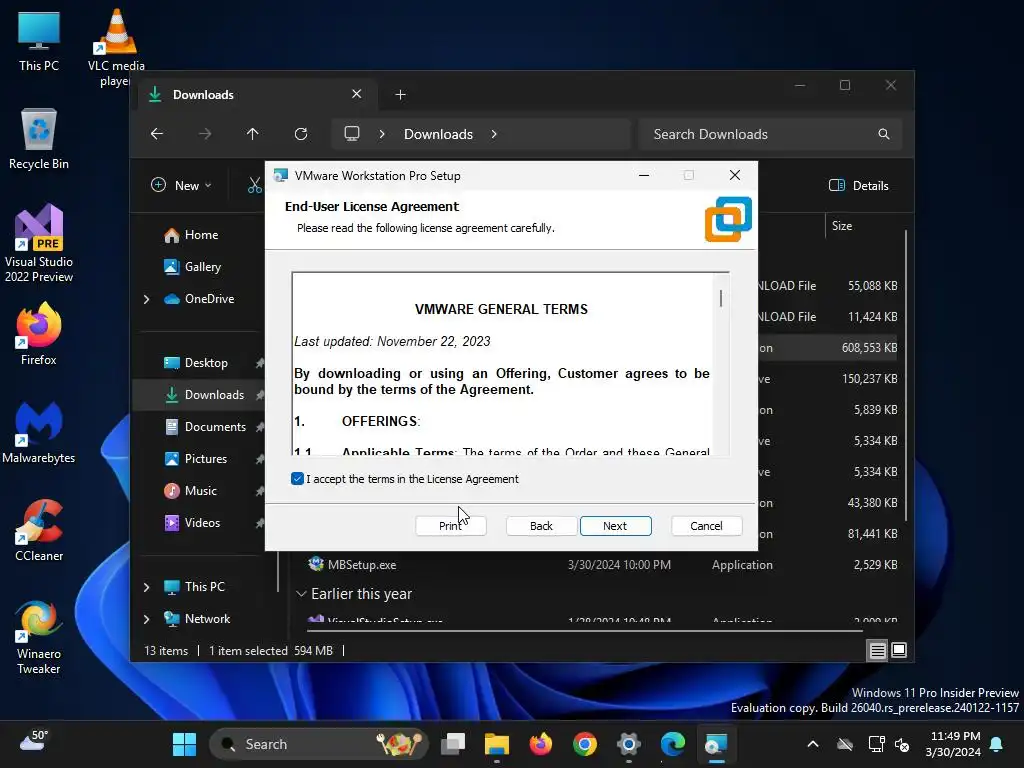Close the Downloads tab

pyautogui.click(x=357, y=94)
